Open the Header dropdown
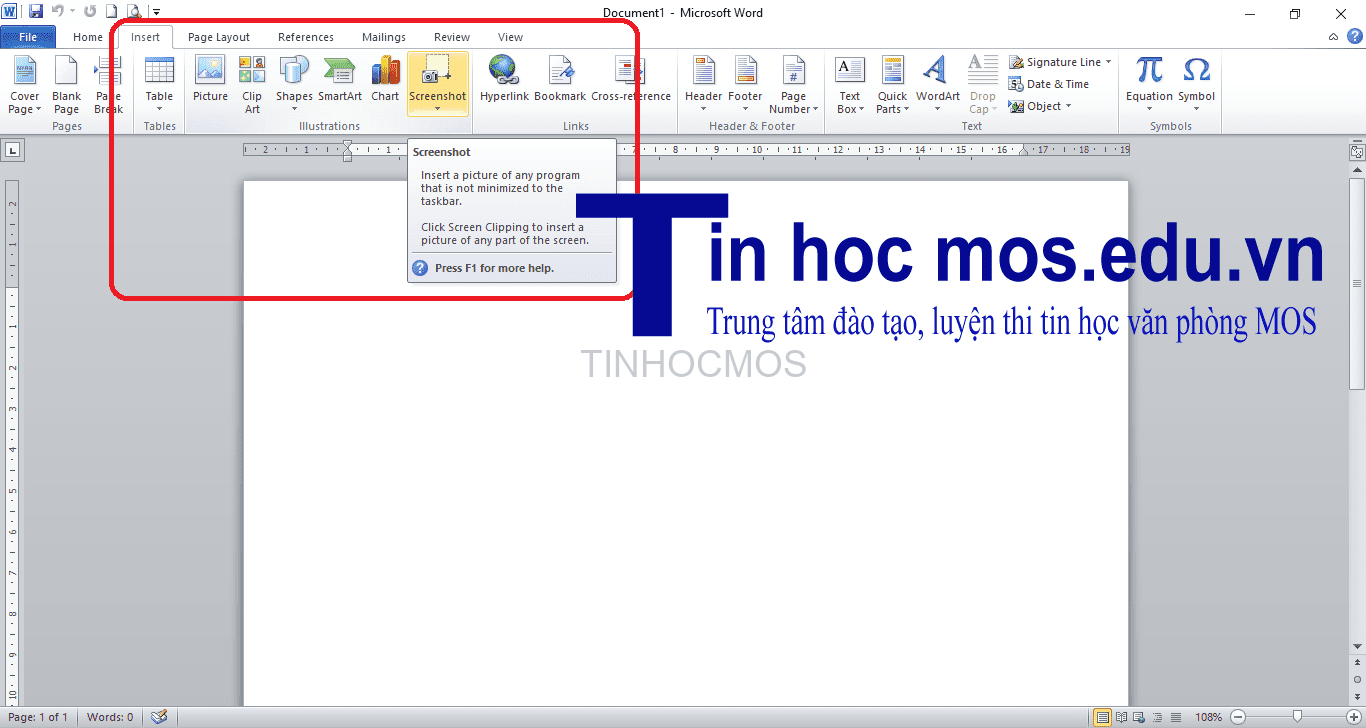The height and width of the screenshot is (728, 1366). 703,85
